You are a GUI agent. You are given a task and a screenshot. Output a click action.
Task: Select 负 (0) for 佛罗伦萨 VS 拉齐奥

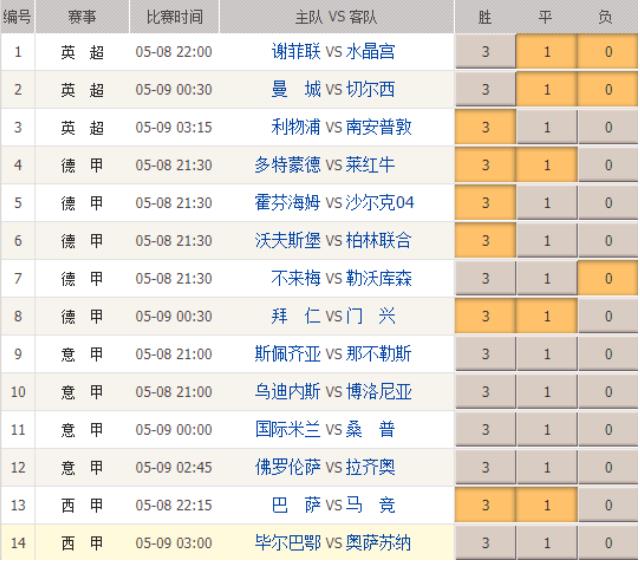click(608, 467)
